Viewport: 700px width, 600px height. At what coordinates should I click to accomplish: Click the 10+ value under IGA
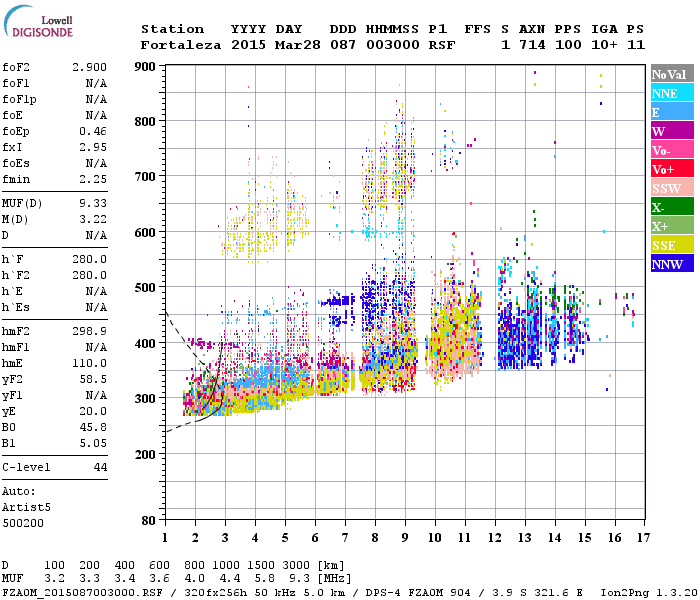(x=604, y=45)
